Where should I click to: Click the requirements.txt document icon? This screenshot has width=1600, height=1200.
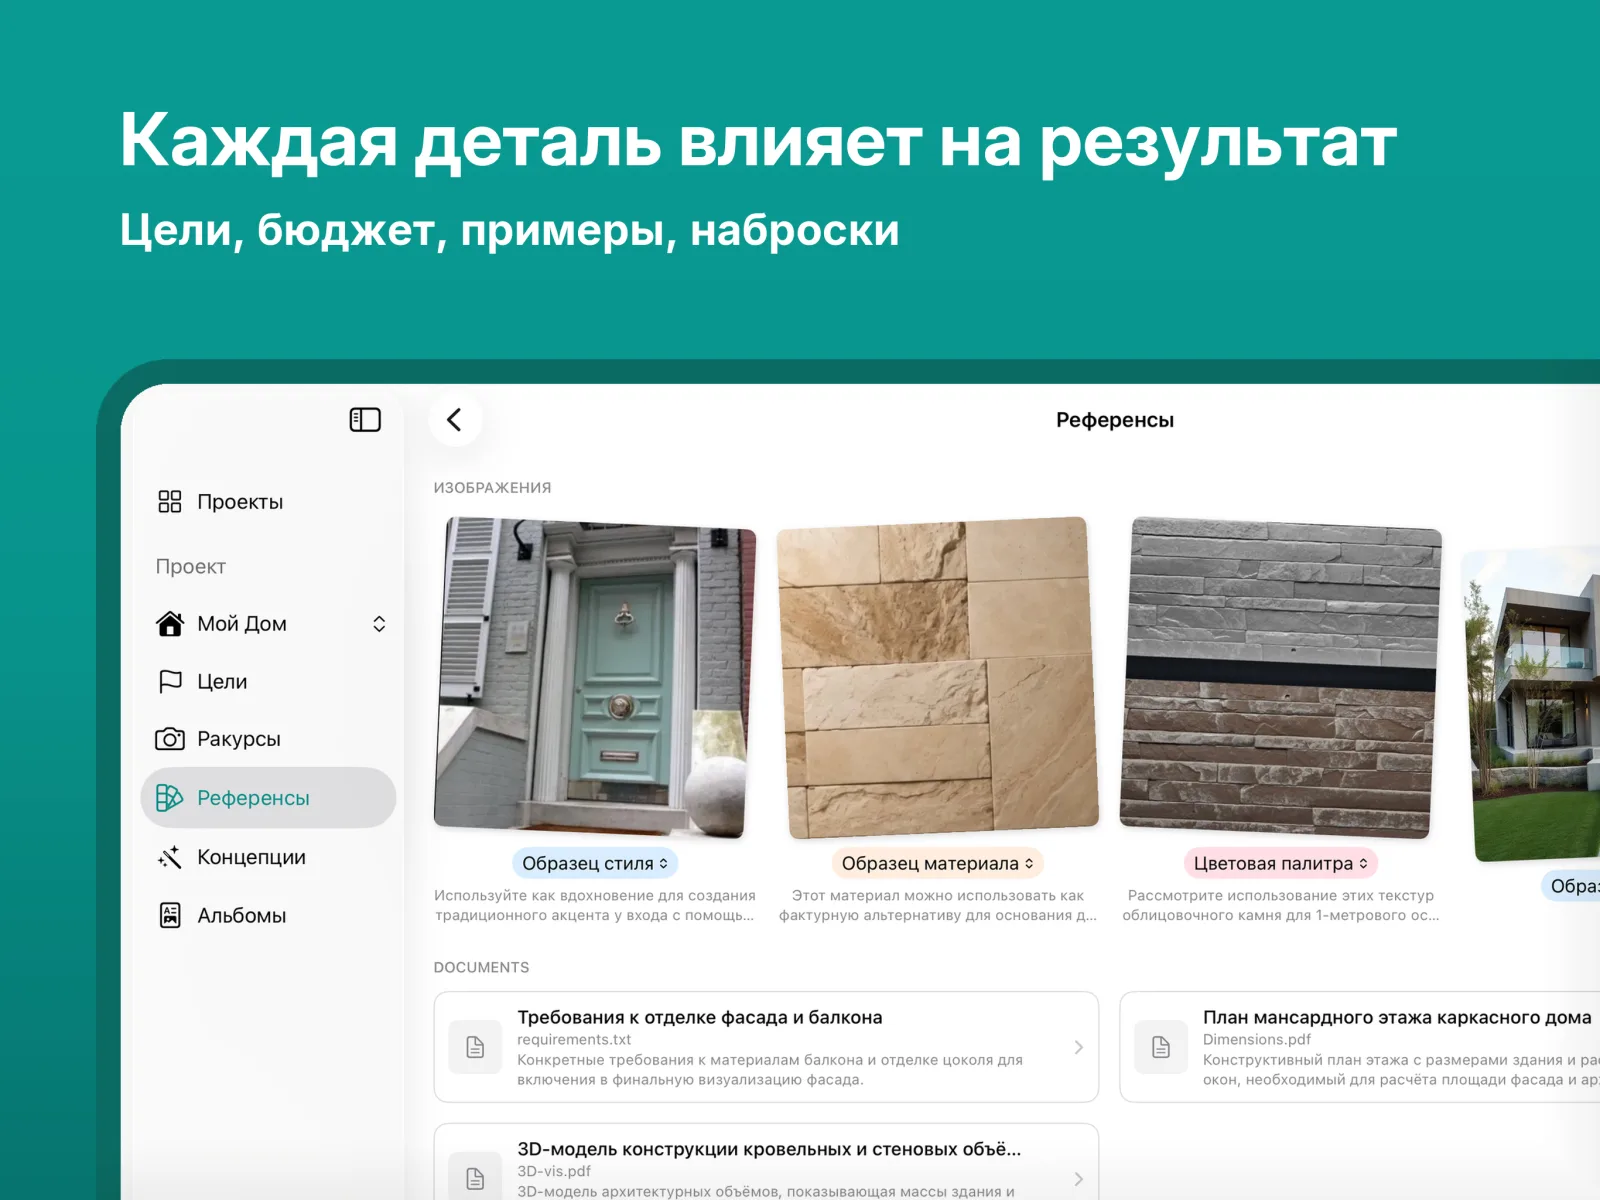coord(475,1047)
